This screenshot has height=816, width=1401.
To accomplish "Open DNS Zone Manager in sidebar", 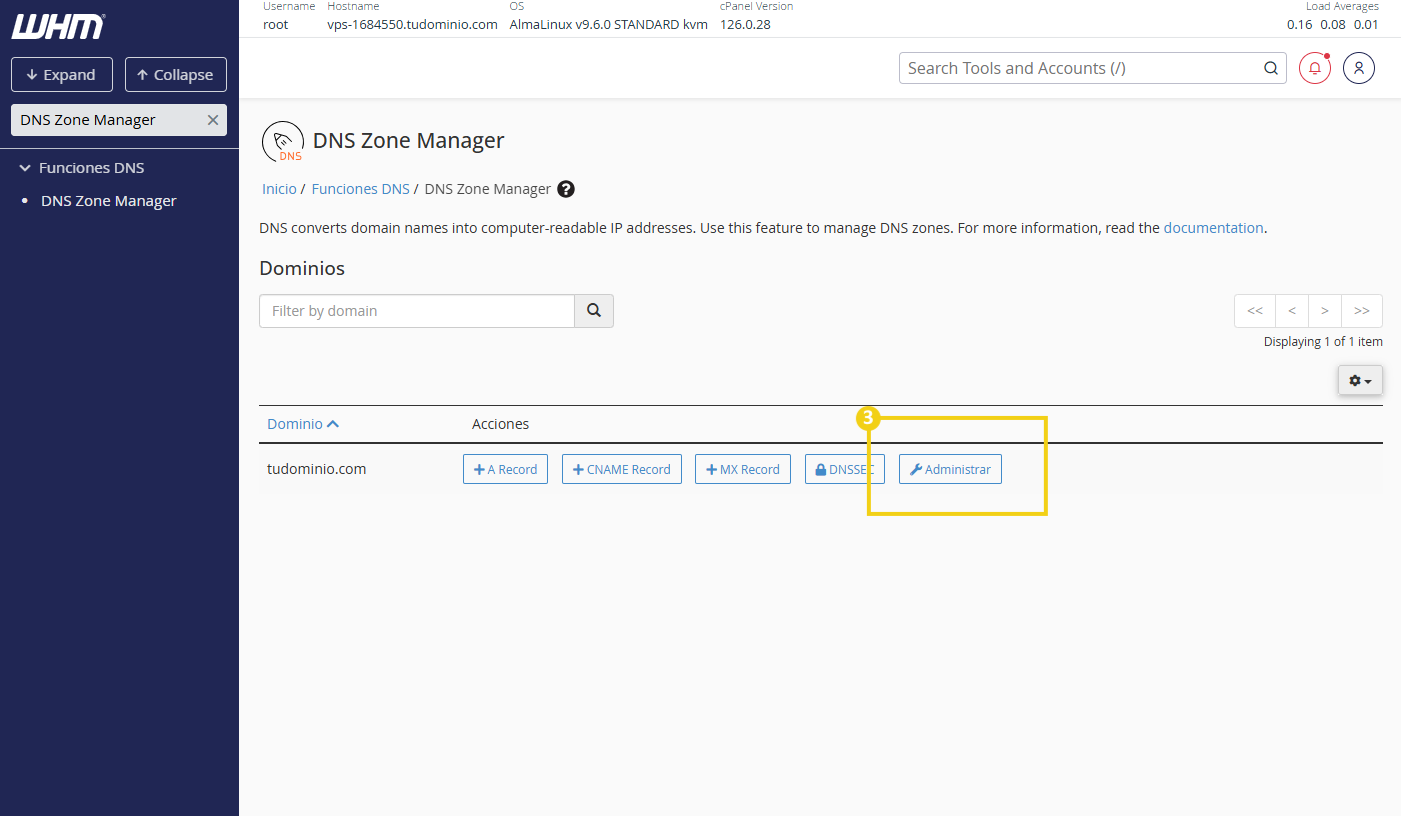I will pyautogui.click(x=108, y=201).
